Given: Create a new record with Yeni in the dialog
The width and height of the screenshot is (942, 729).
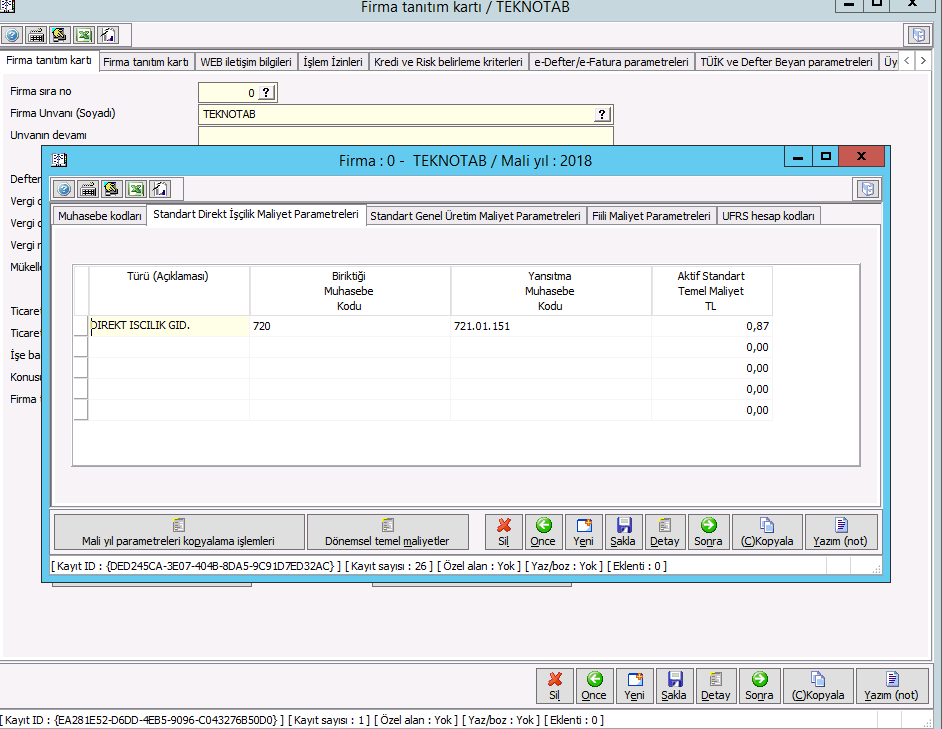Looking at the screenshot, I should tap(584, 532).
